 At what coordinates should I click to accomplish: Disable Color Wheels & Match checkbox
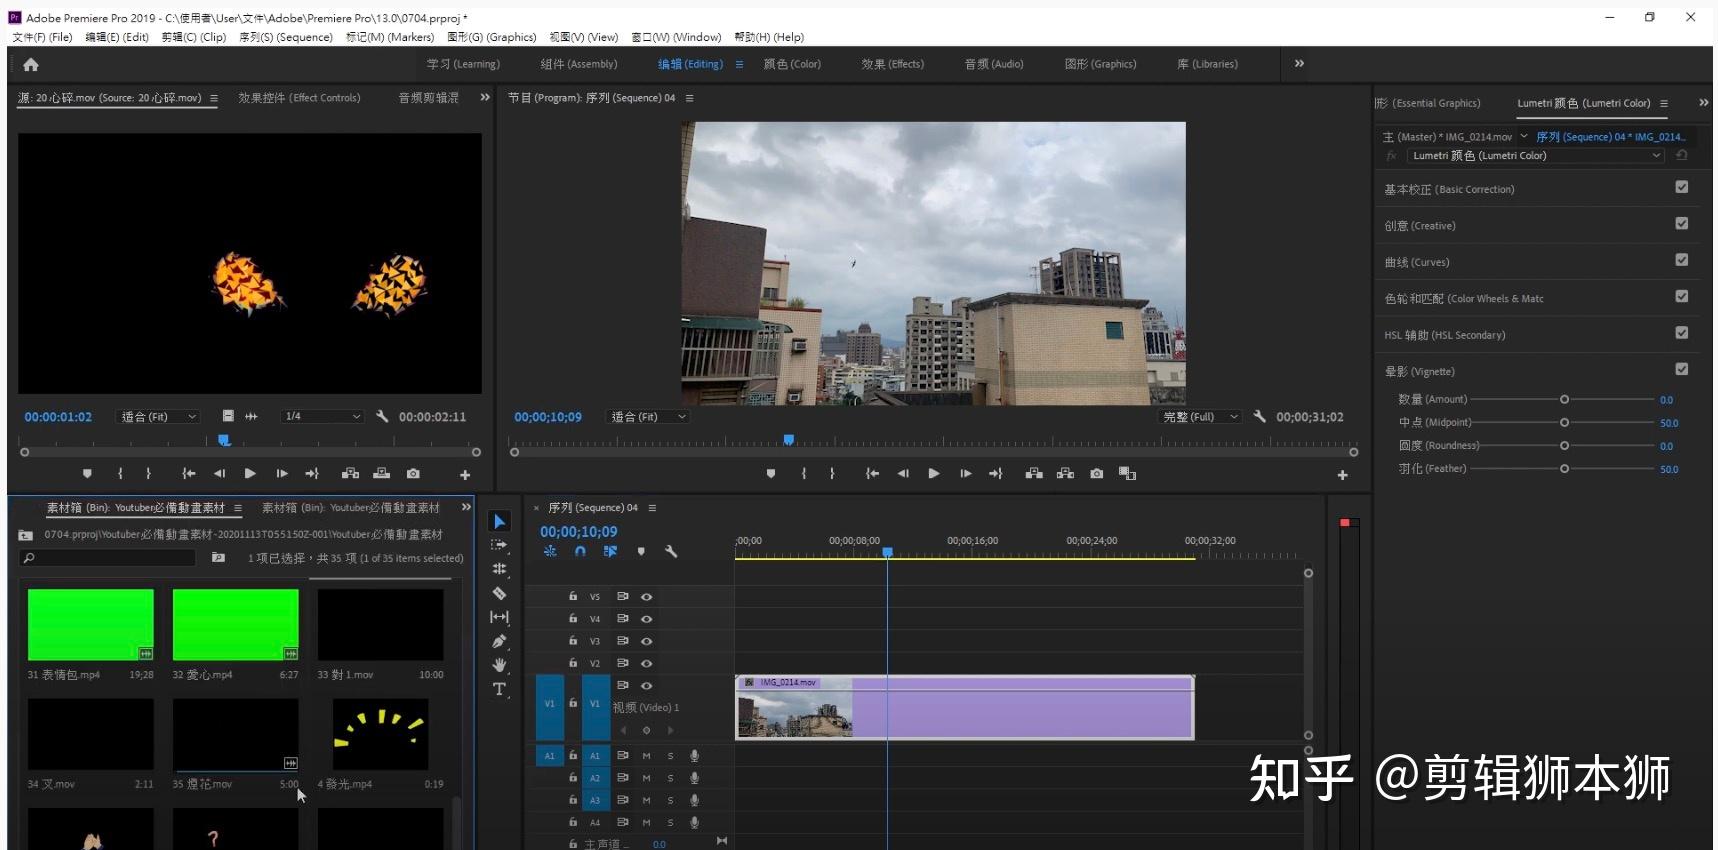coord(1682,297)
